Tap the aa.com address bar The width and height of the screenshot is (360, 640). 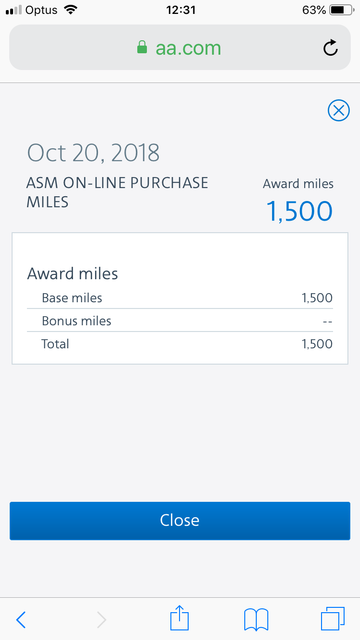pos(180,47)
